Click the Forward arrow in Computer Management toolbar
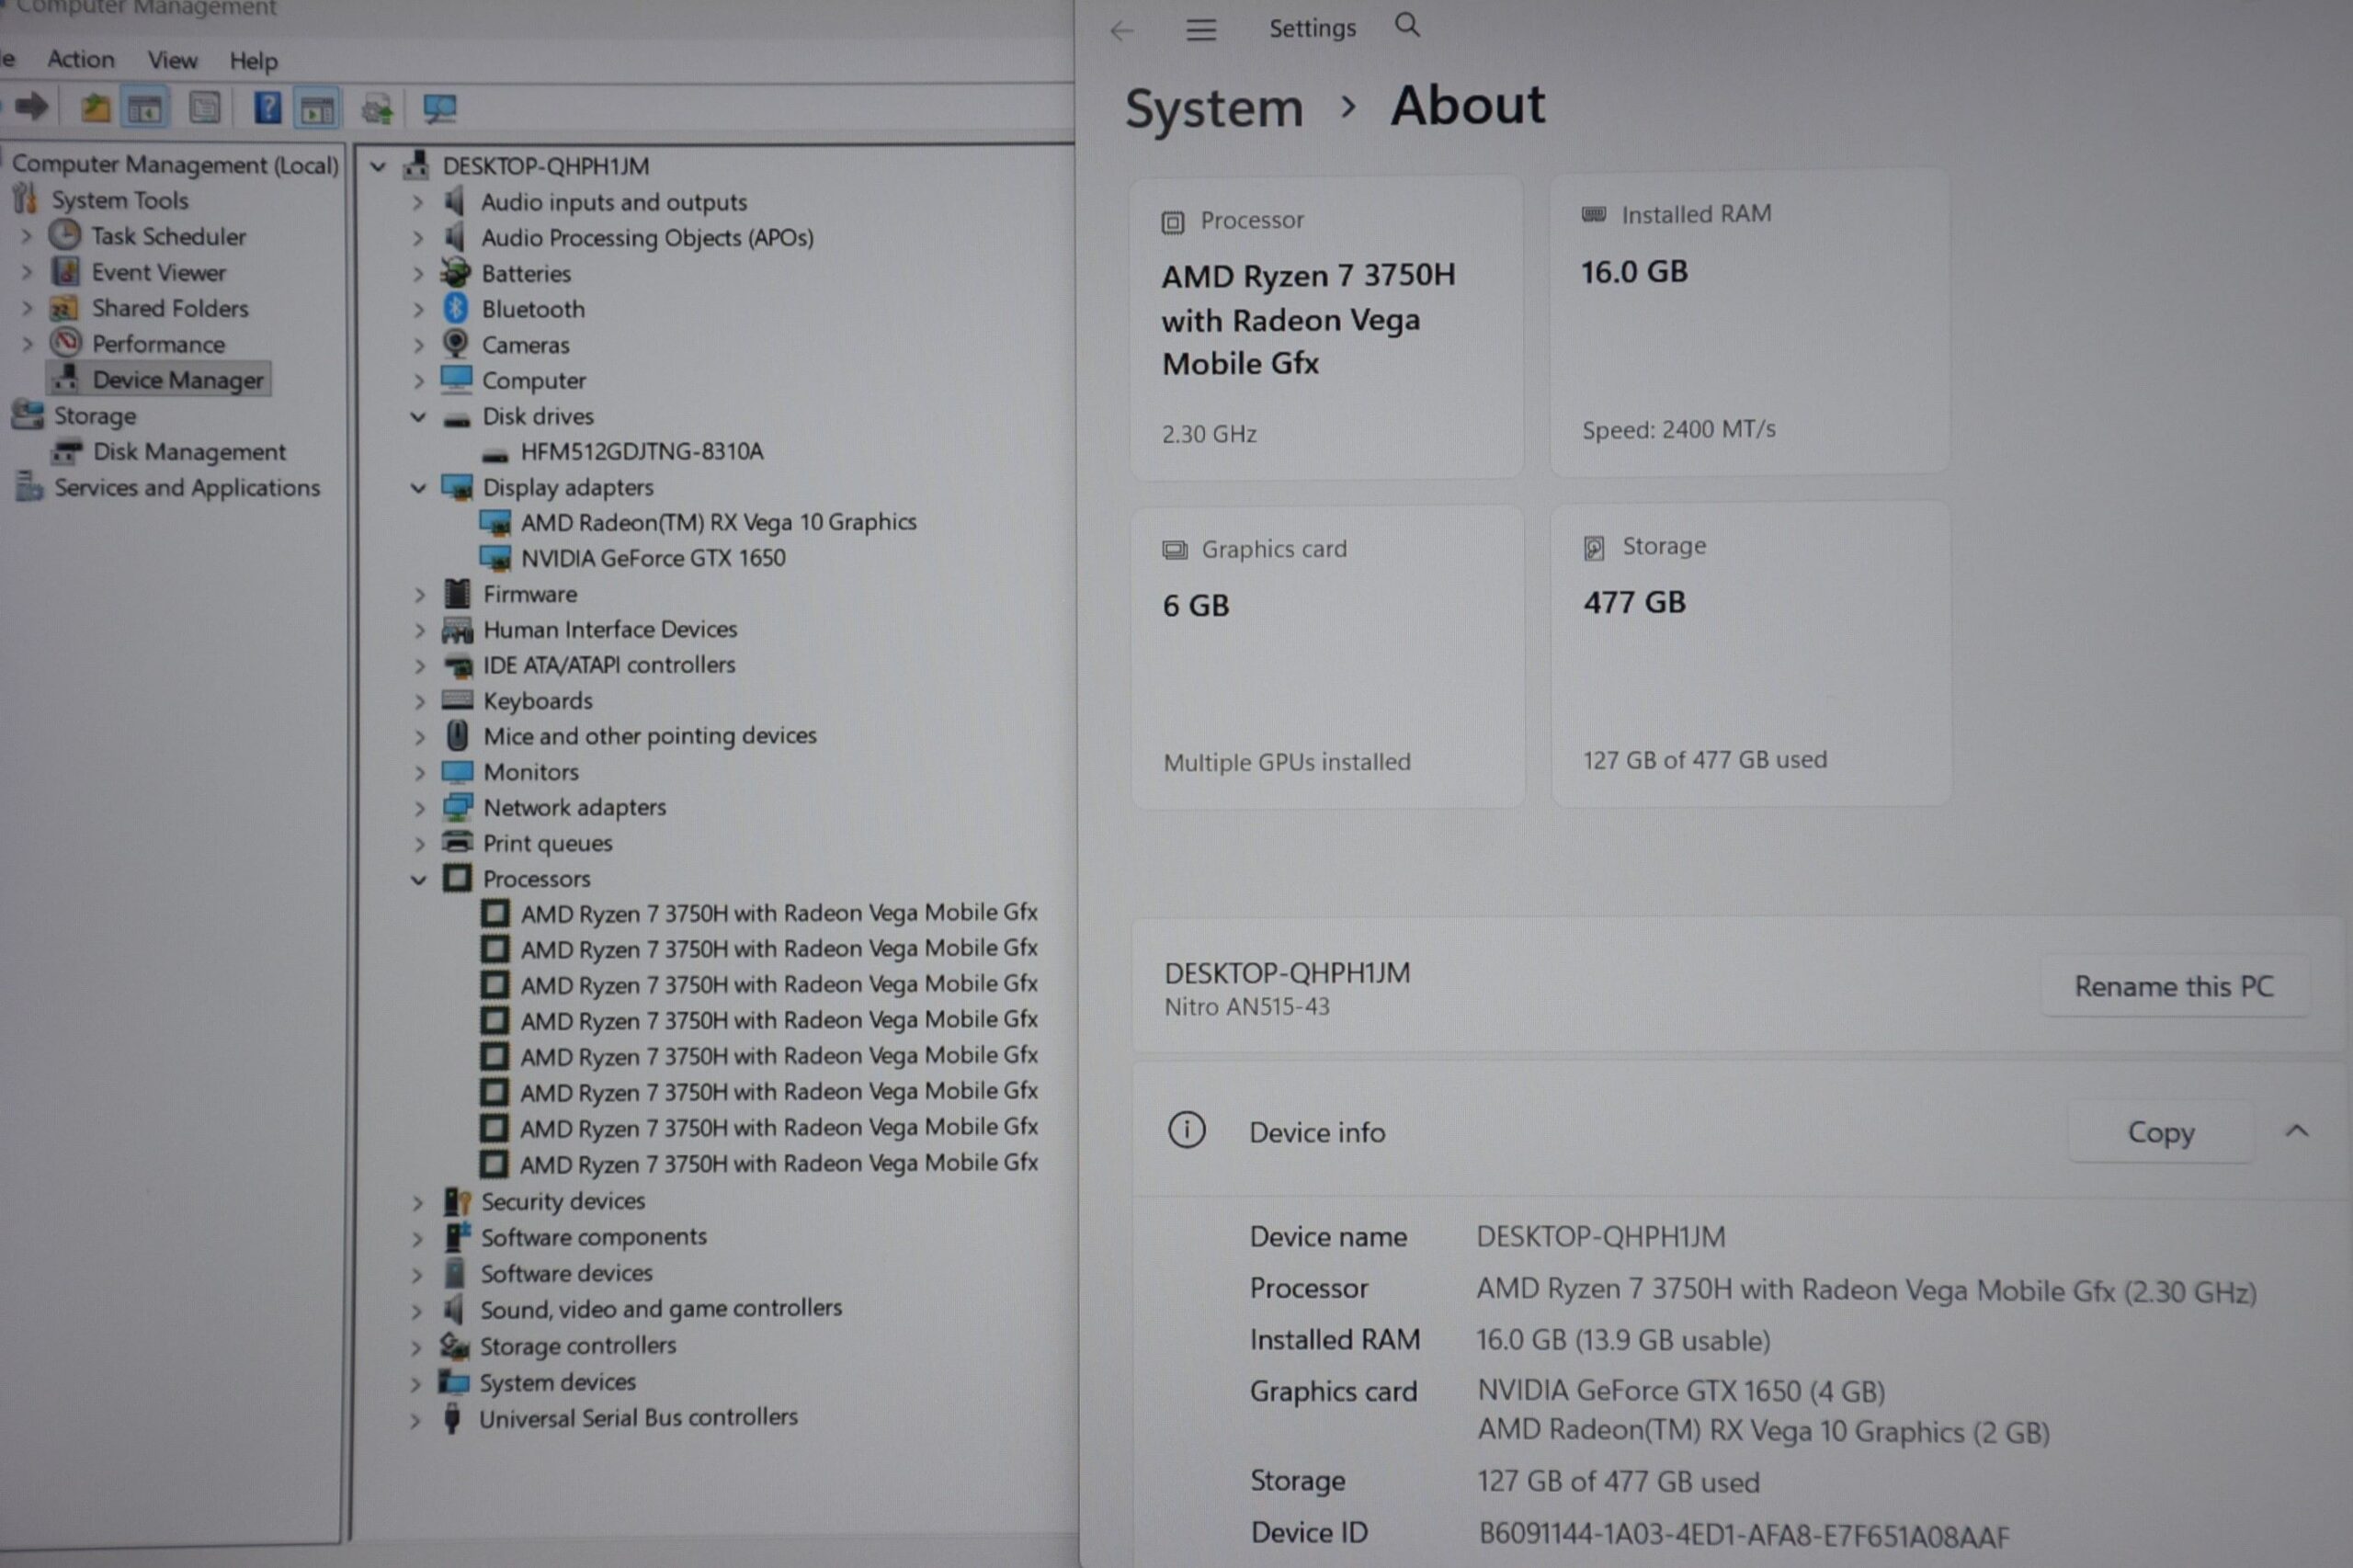This screenshot has width=2353, height=1568. point(31,107)
